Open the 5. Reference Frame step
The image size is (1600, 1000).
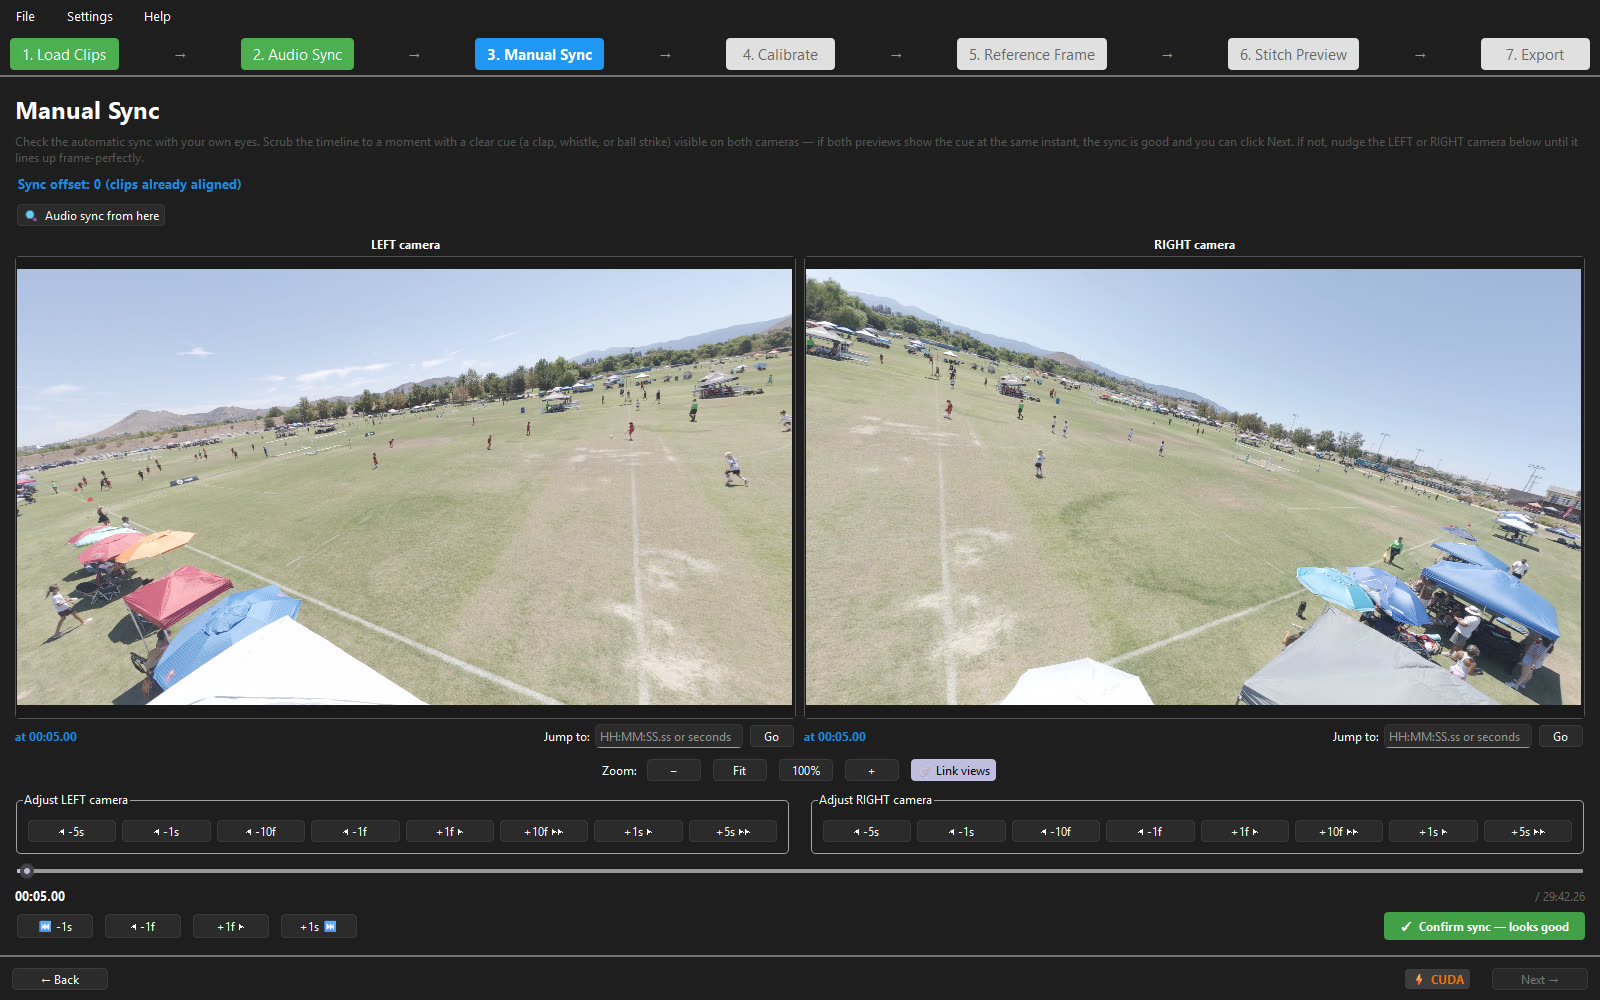(1031, 54)
